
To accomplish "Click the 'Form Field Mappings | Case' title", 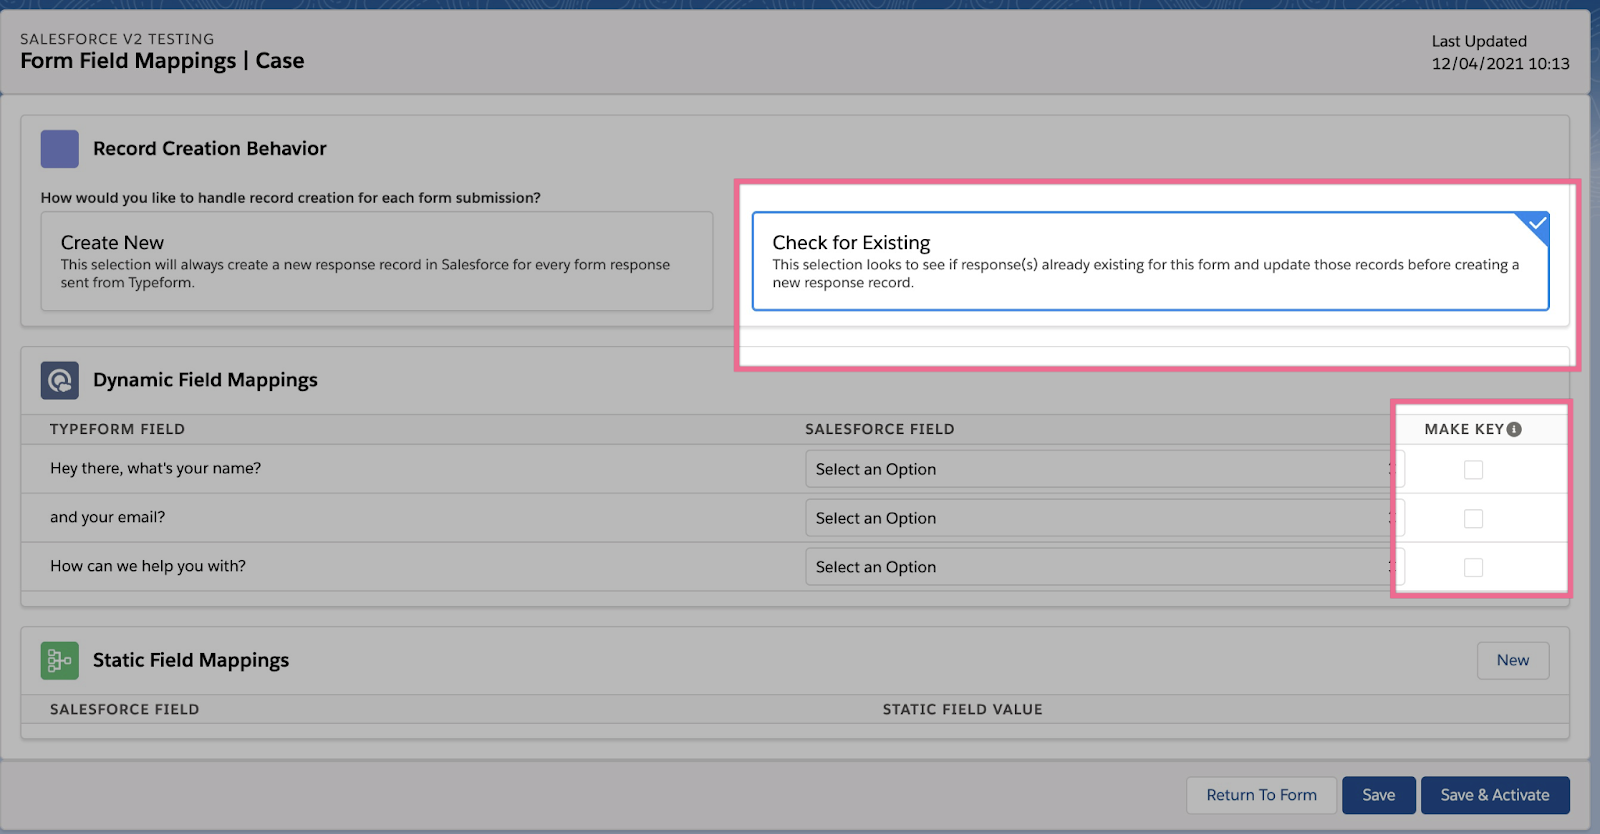I will (x=162, y=61).
